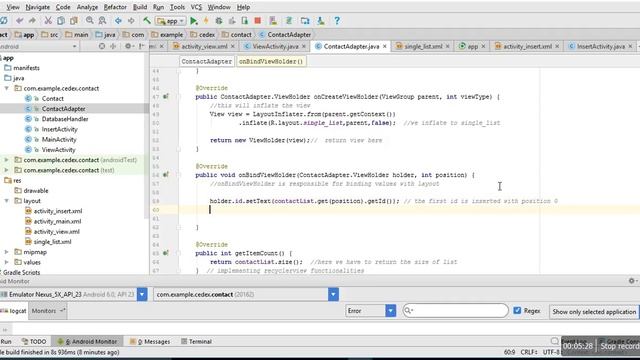Expand the mipmap folder

pyautogui.click(x=7, y=252)
